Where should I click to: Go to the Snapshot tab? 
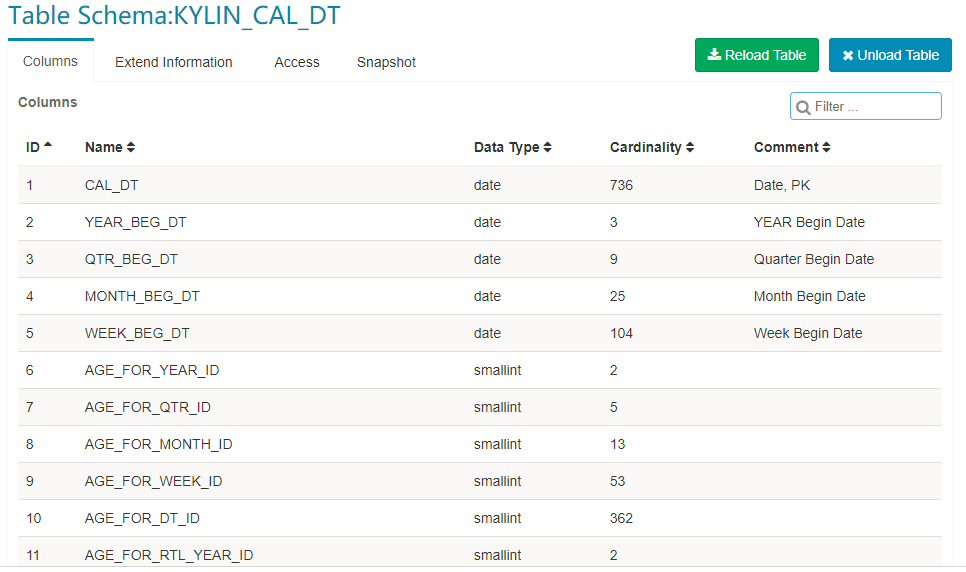point(386,62)
